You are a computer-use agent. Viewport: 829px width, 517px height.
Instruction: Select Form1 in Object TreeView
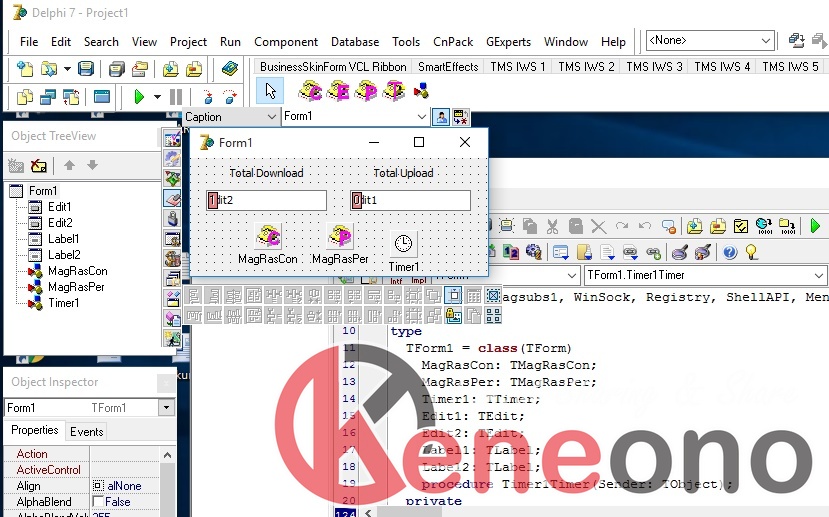tap(43, 191)
